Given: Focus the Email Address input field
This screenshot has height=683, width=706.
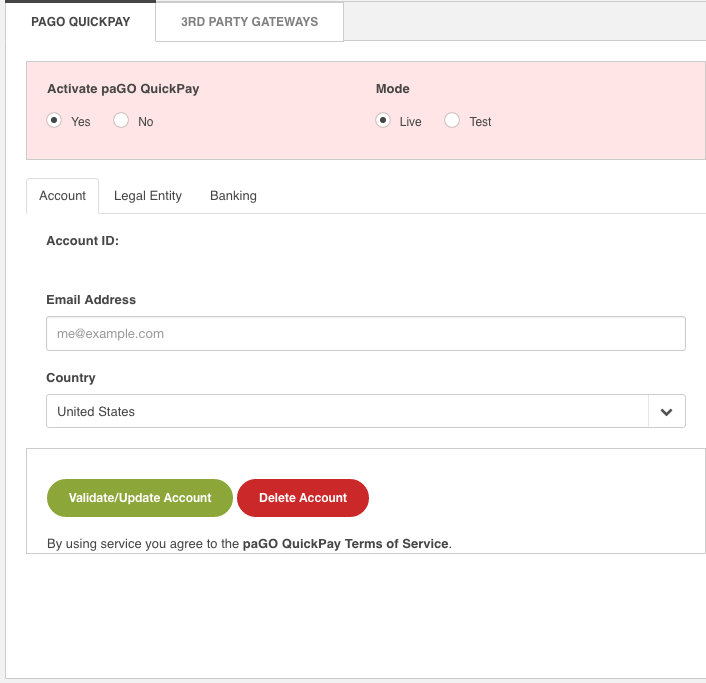Looking at the screenshot, I should pos(366,334).
